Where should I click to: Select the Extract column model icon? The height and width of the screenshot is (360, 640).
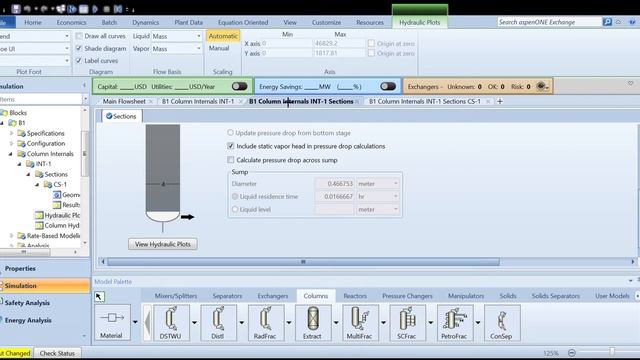[313, 322]
